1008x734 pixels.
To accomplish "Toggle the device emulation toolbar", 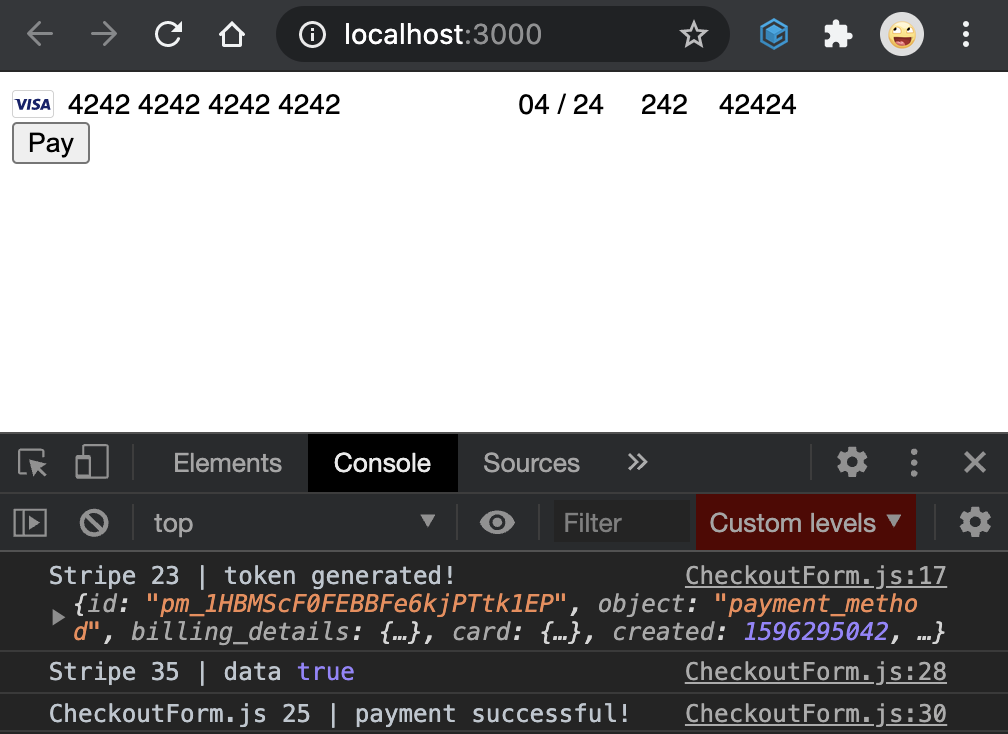I will [91, 462].
